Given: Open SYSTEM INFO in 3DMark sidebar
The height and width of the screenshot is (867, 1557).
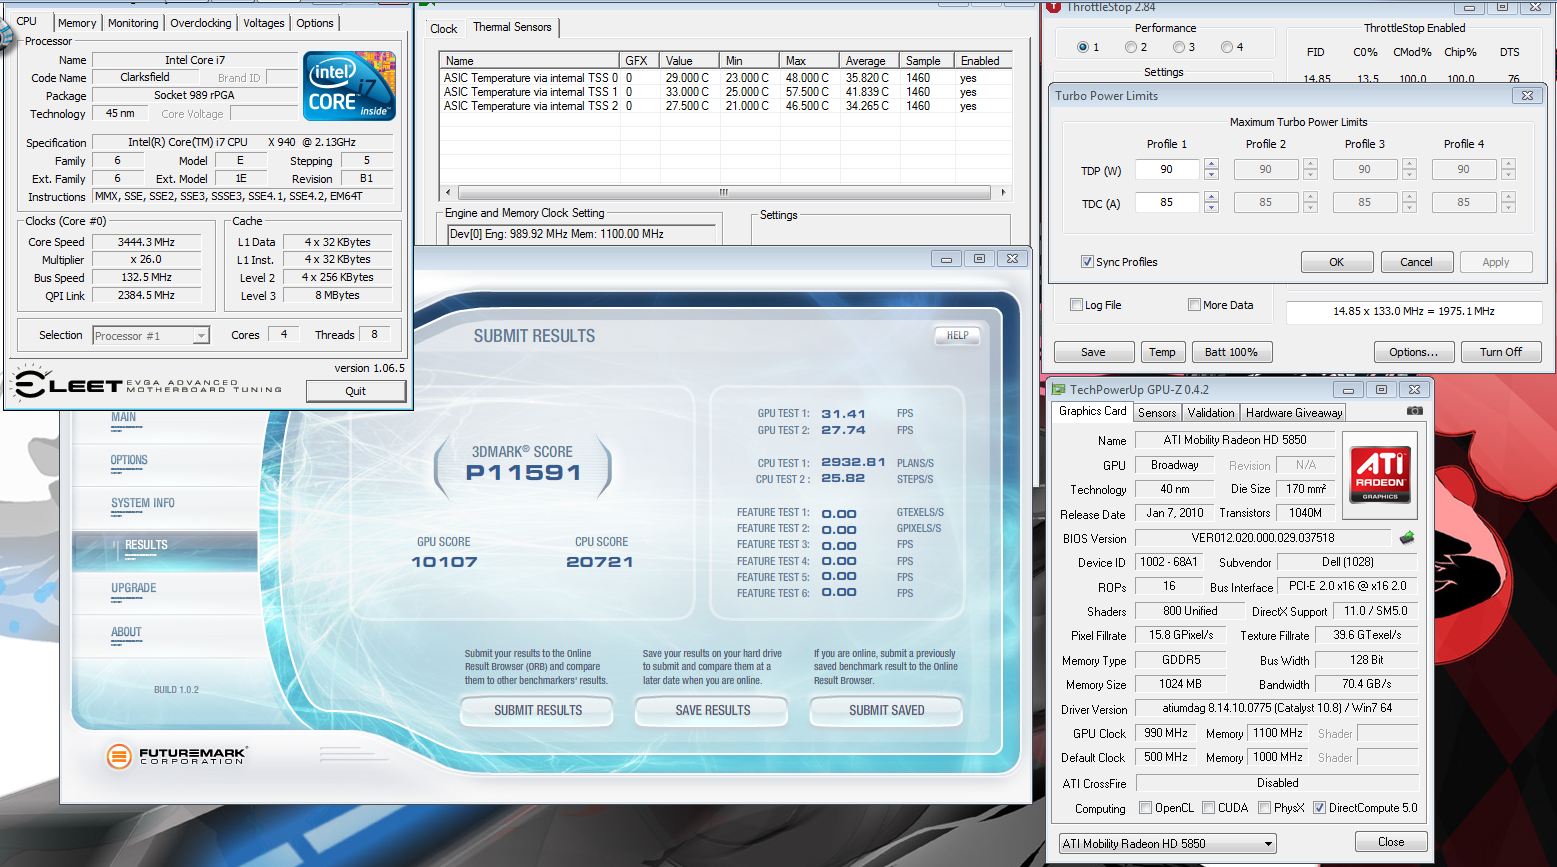Looking at the screenshot, I should (x=143, y=504).
